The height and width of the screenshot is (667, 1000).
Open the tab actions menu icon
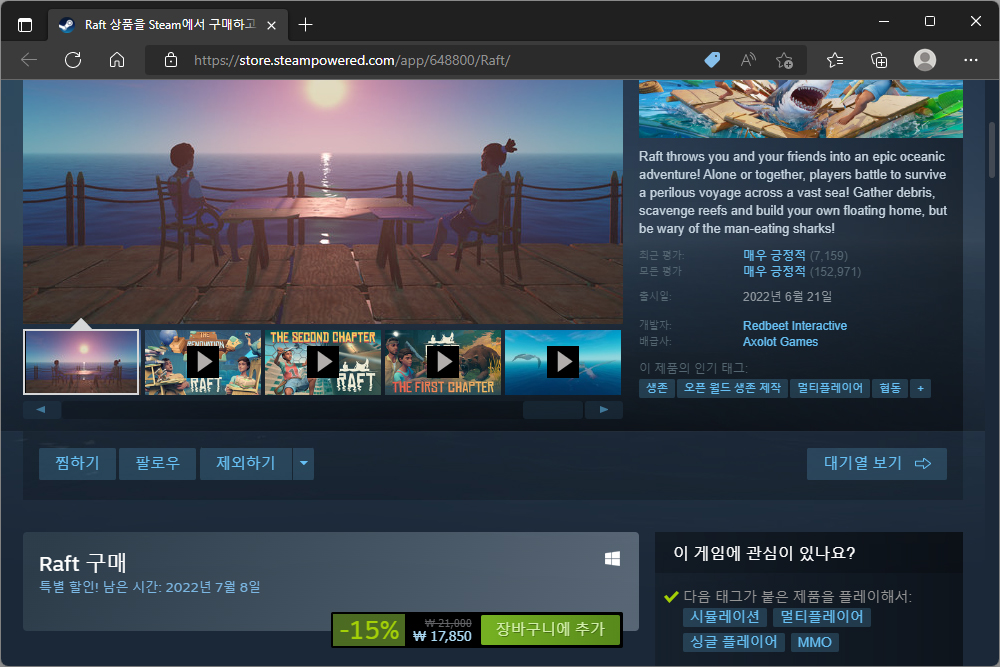click(25, 25)
